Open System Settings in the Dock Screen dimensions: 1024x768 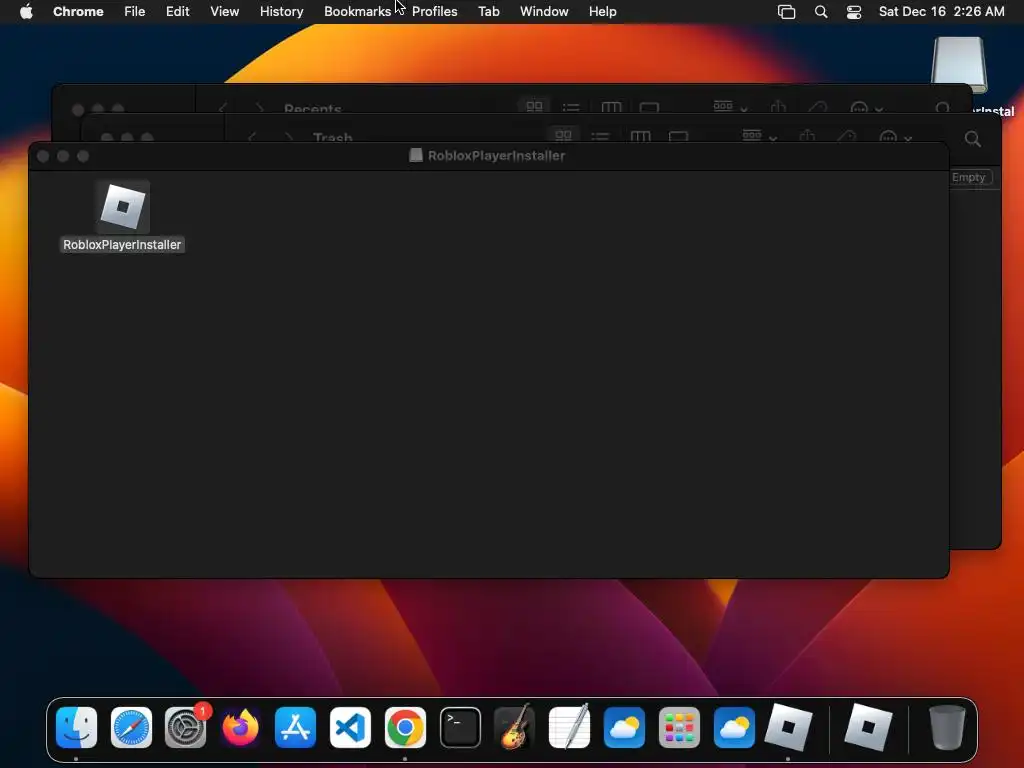point(186,728)
